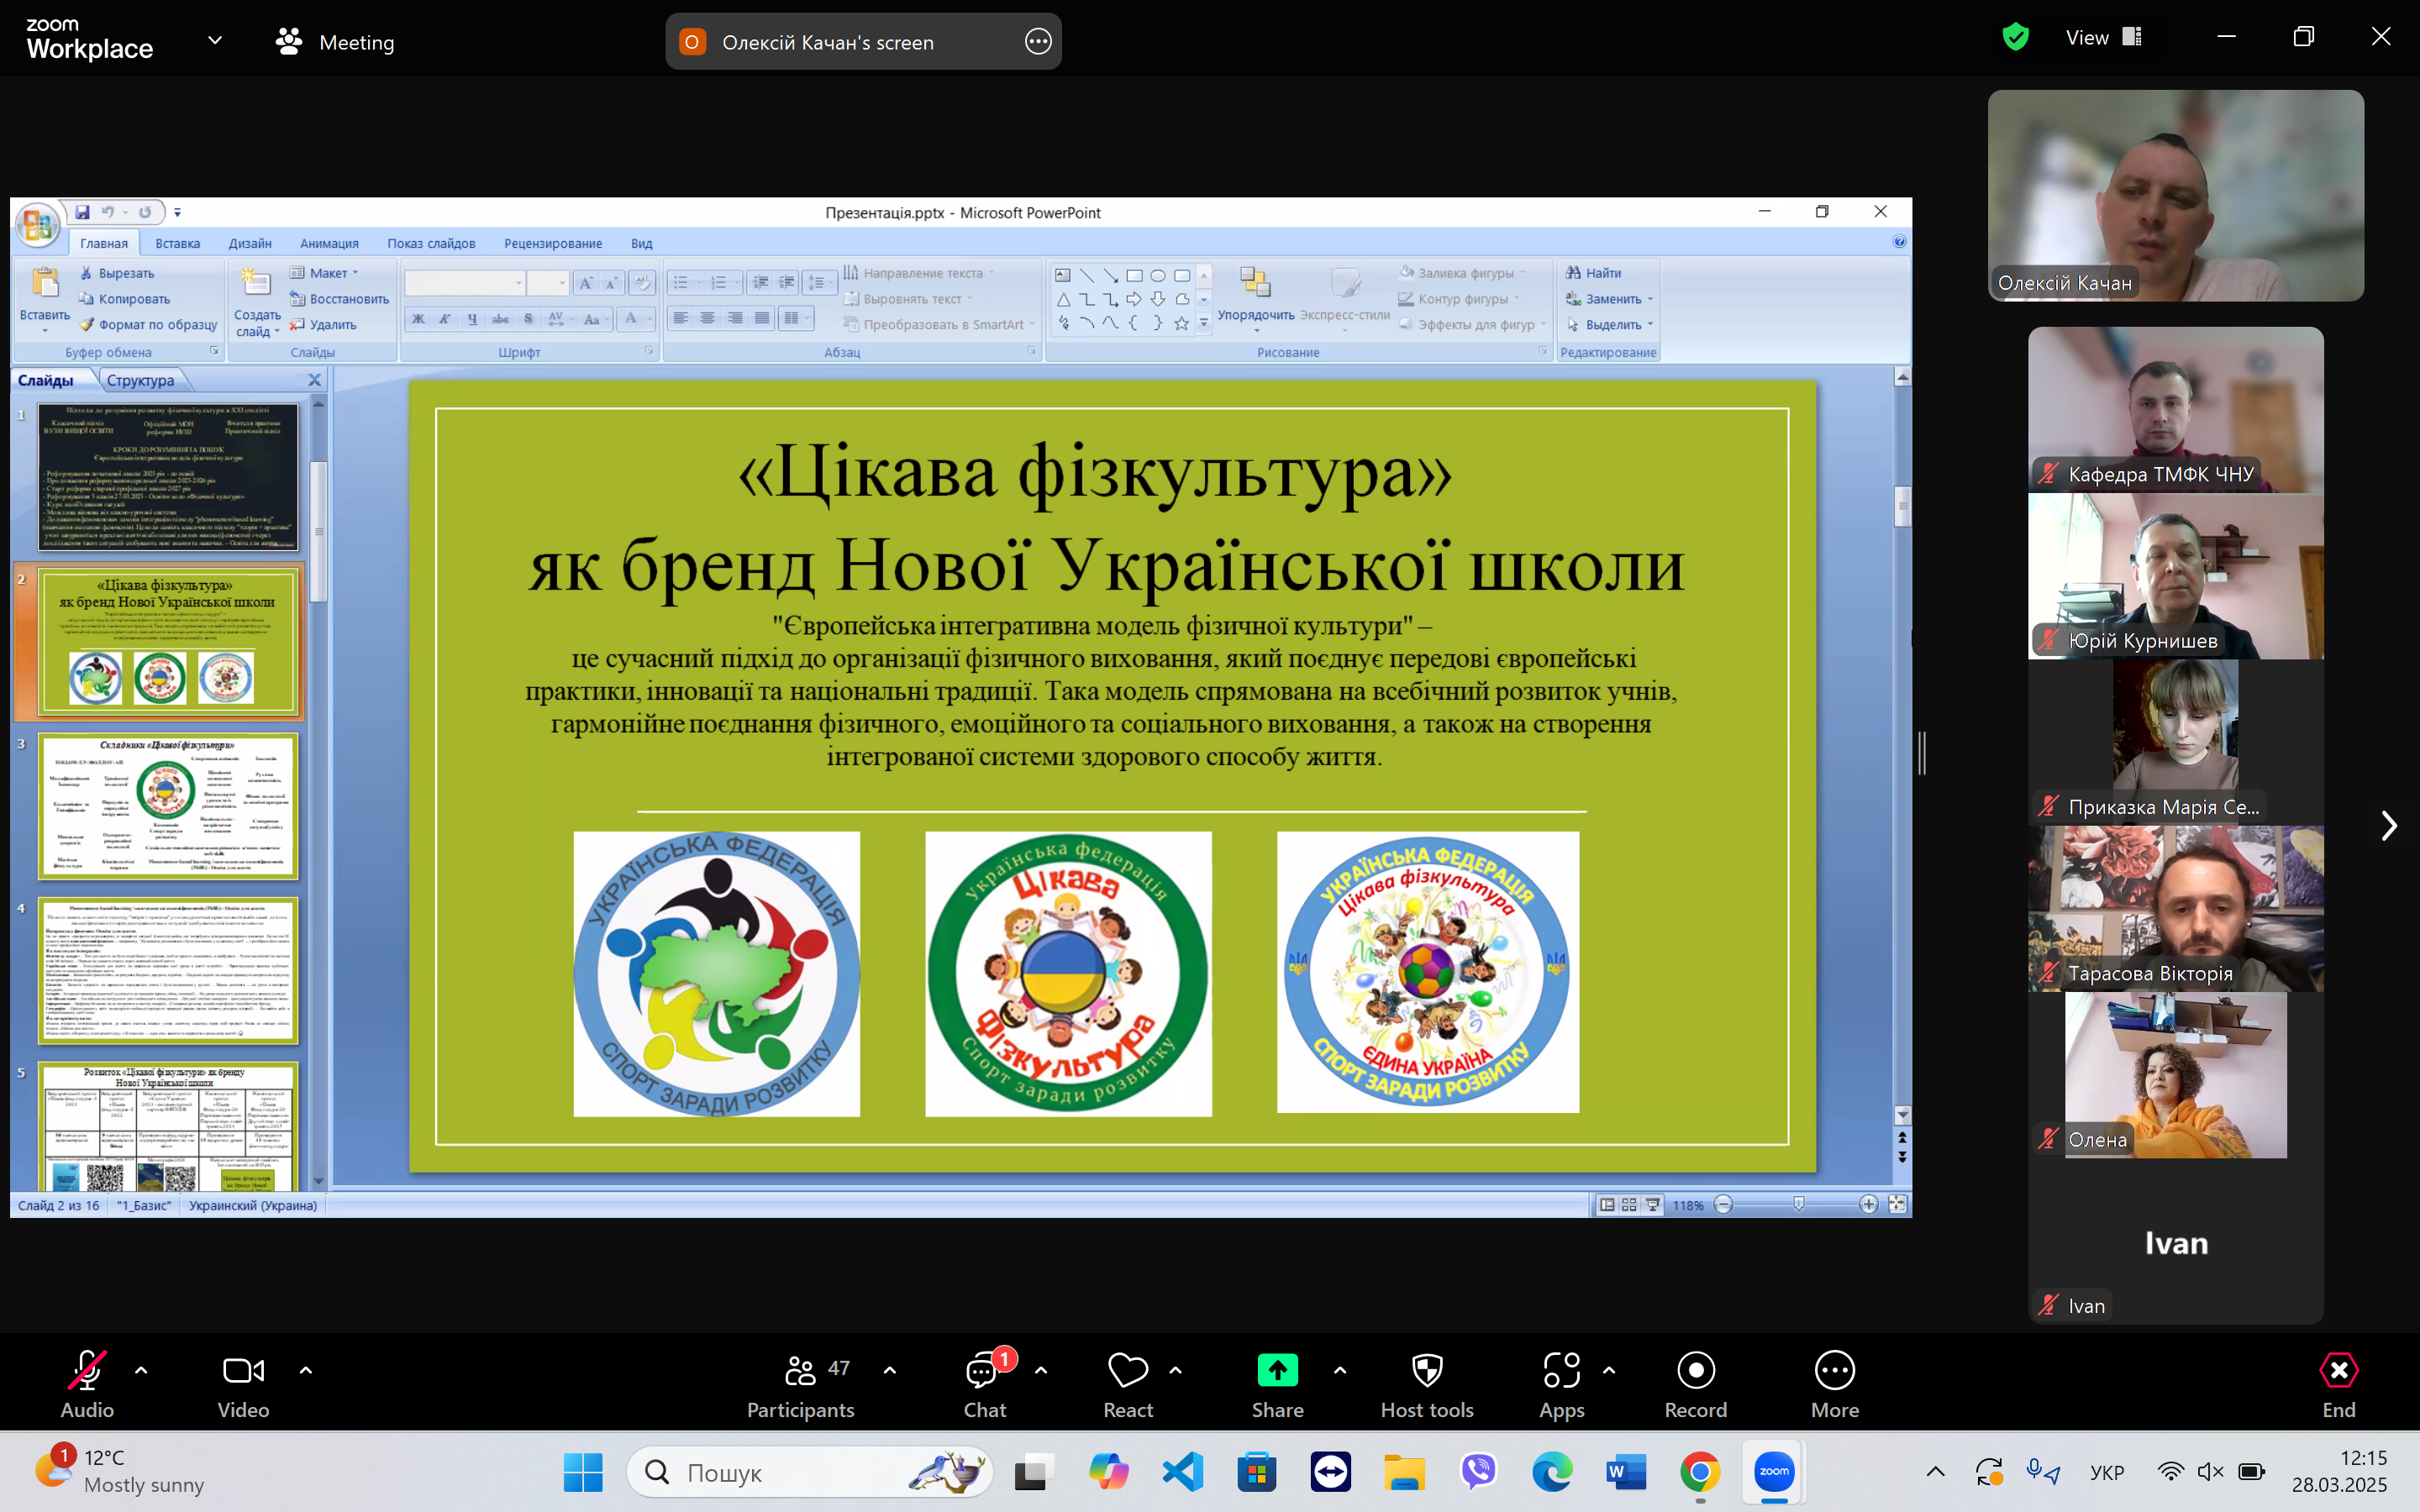
Task: Open the Chat panel
Action: point(985,1386)
